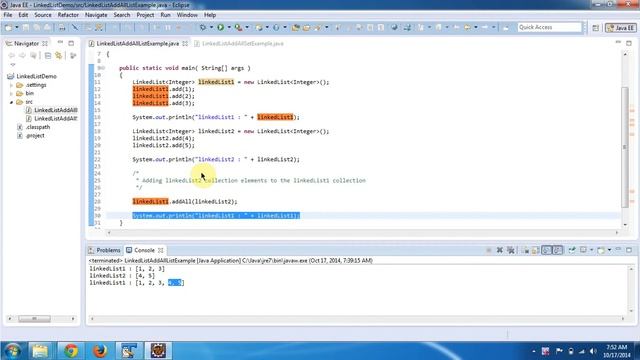Click the Eclipse taskbar icon
The width and height of the screenshot is (640, 360).
click(x=158, y=351)
